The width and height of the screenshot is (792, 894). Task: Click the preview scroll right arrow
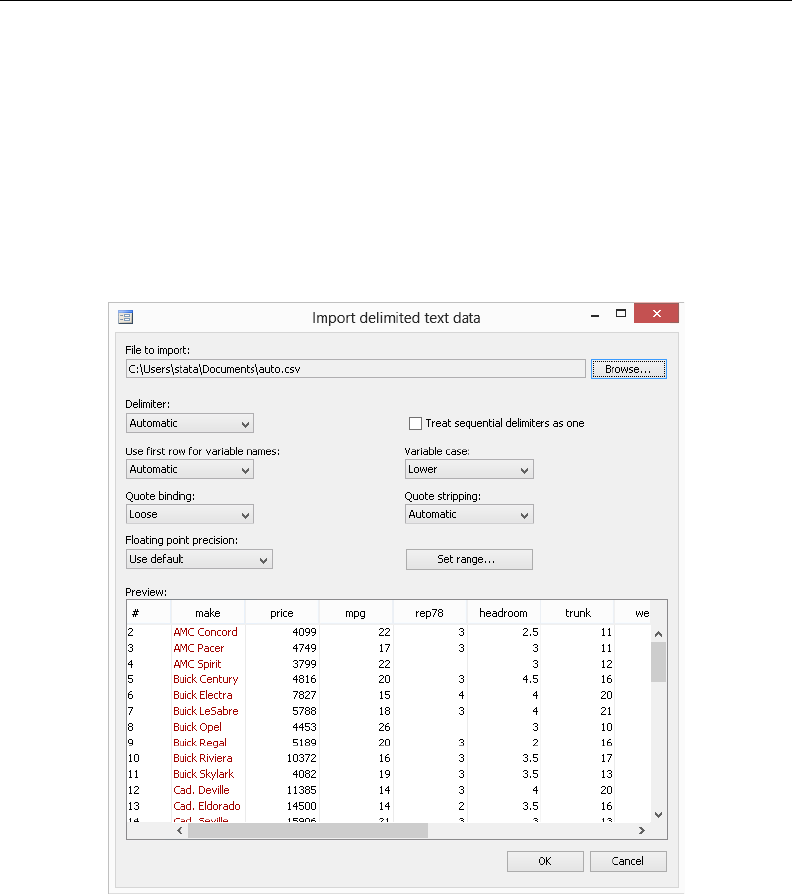[x=642, y=831]
